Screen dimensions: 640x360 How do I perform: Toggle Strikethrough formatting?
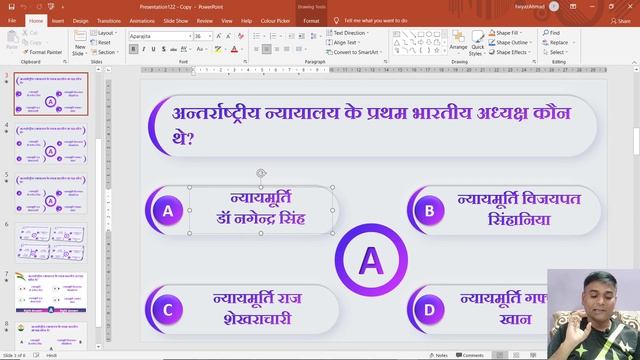pyautogui.click(x=173, y=49)
